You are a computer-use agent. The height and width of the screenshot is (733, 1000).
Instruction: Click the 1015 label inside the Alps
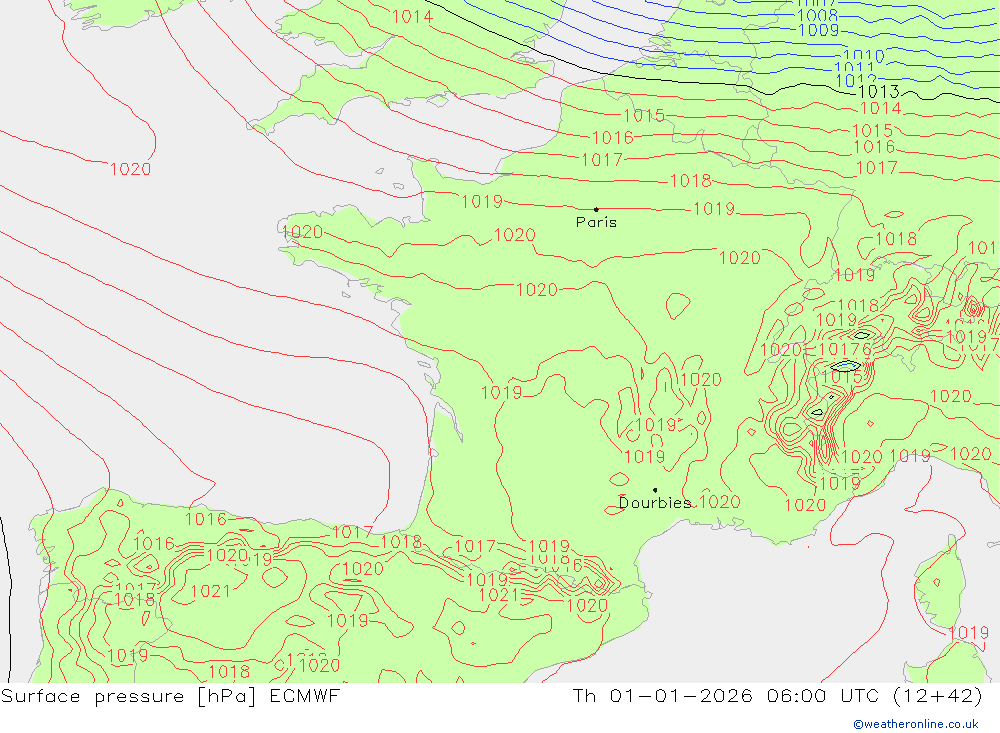[x=842, y=376]
